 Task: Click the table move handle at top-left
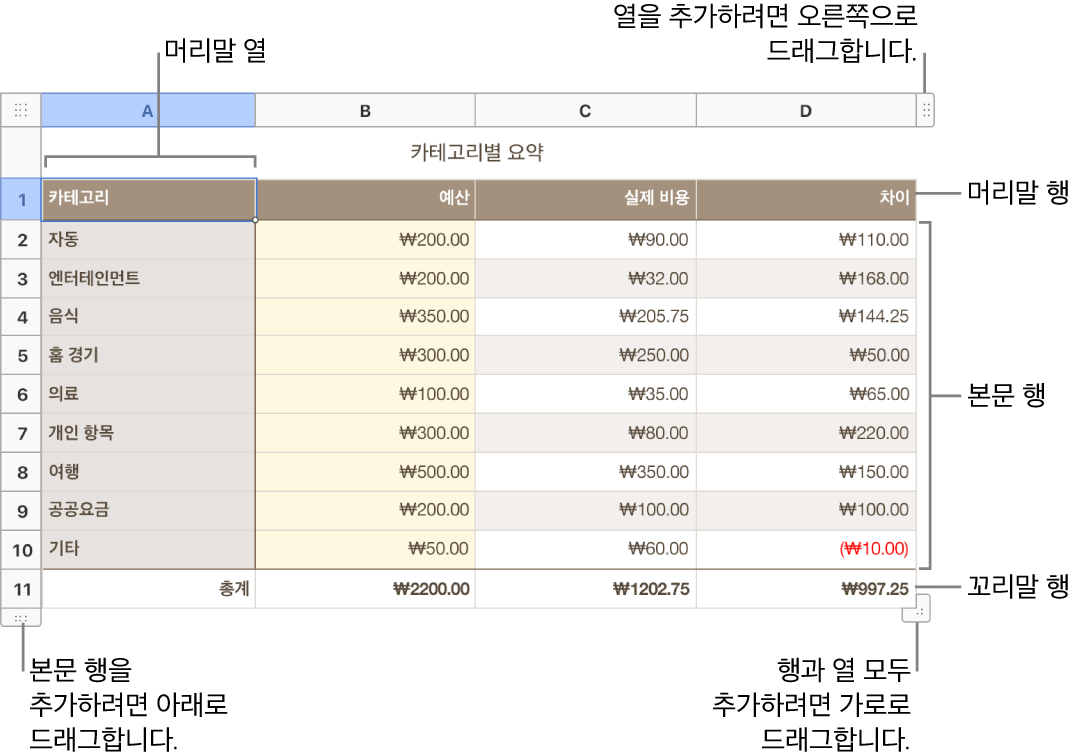tap(21, 110)
